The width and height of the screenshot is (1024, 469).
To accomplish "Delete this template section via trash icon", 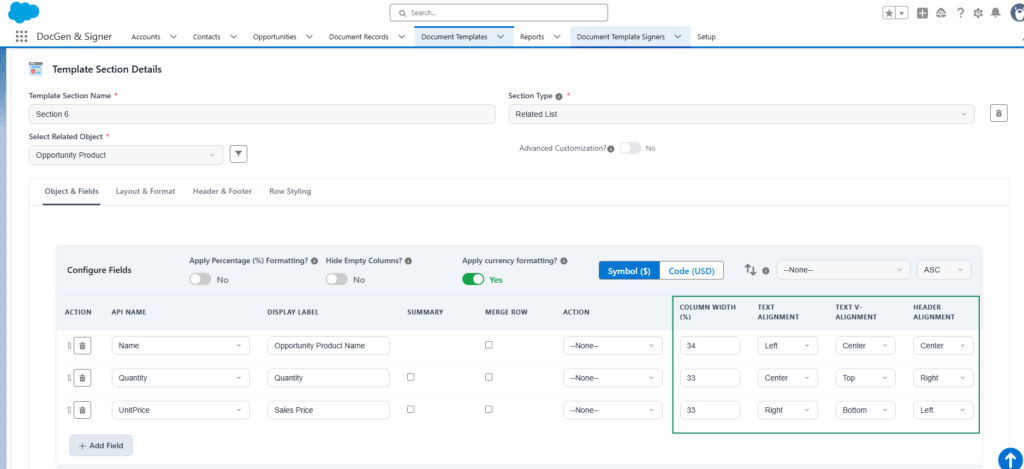I will (x=998, y=114).
